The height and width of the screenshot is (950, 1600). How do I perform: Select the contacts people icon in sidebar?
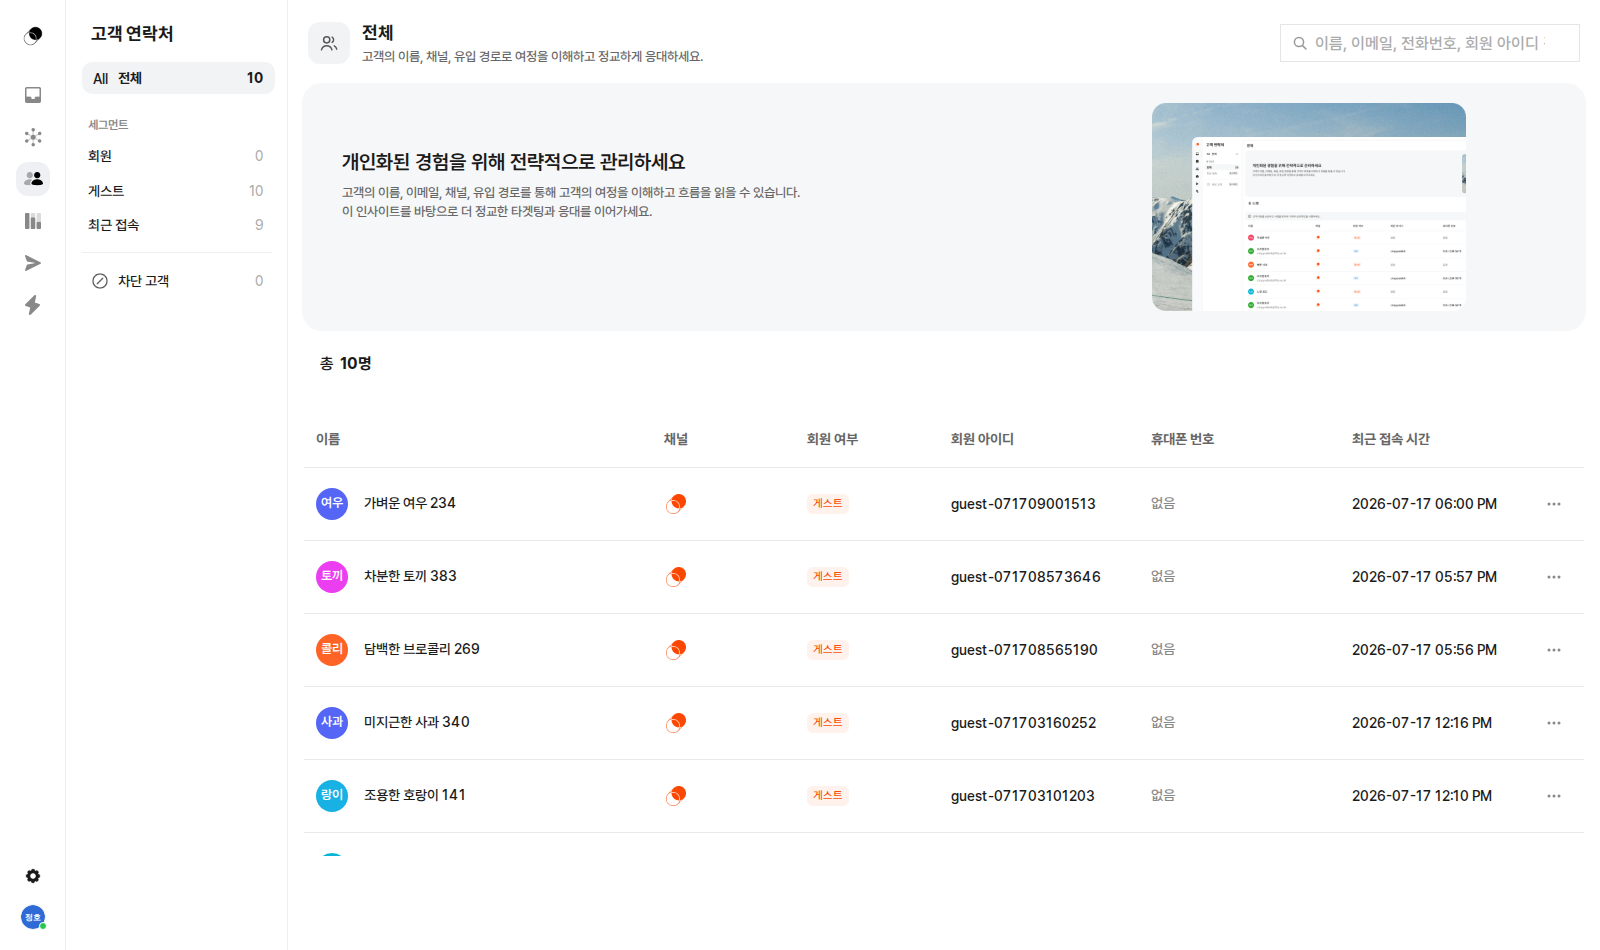click(x=33, y=179)
